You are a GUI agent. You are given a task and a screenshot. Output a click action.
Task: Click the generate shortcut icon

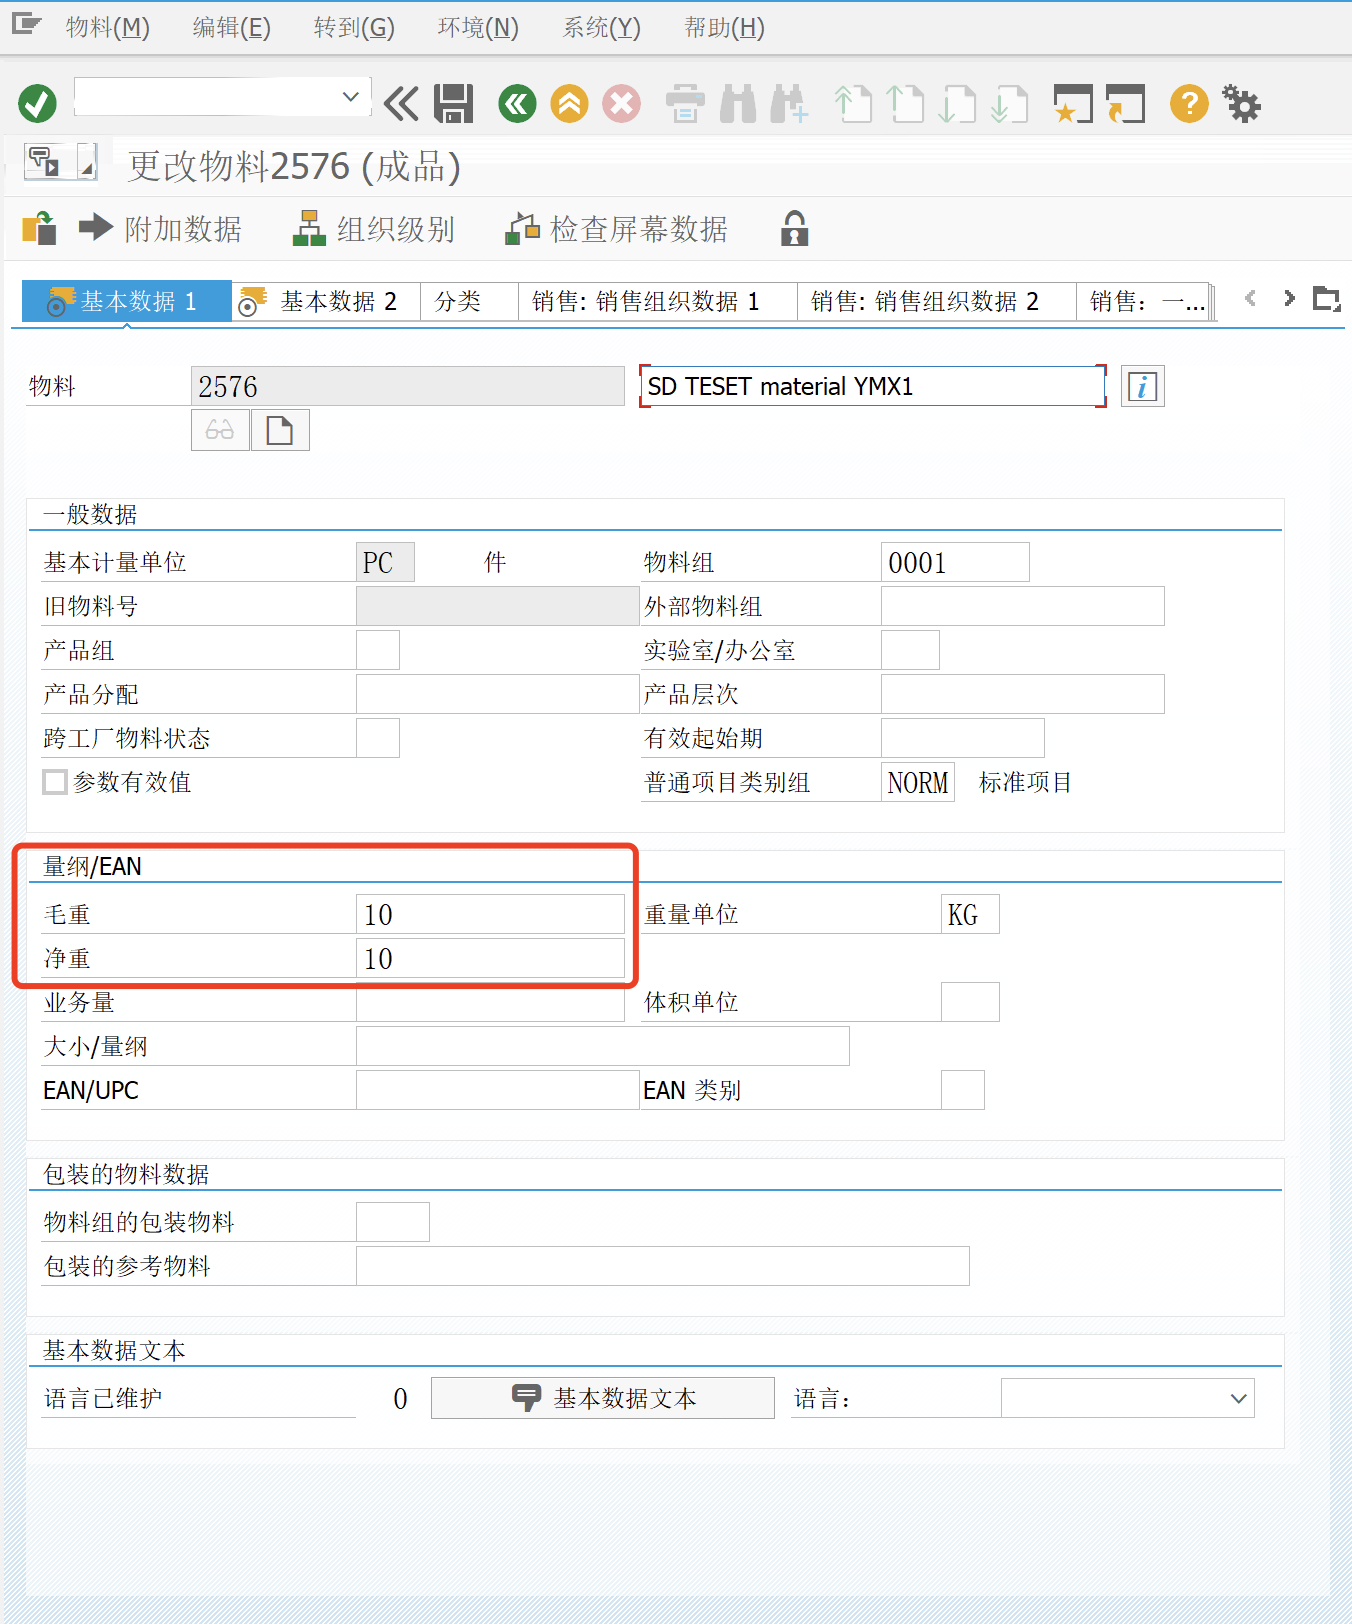[x=1125, y=104]
